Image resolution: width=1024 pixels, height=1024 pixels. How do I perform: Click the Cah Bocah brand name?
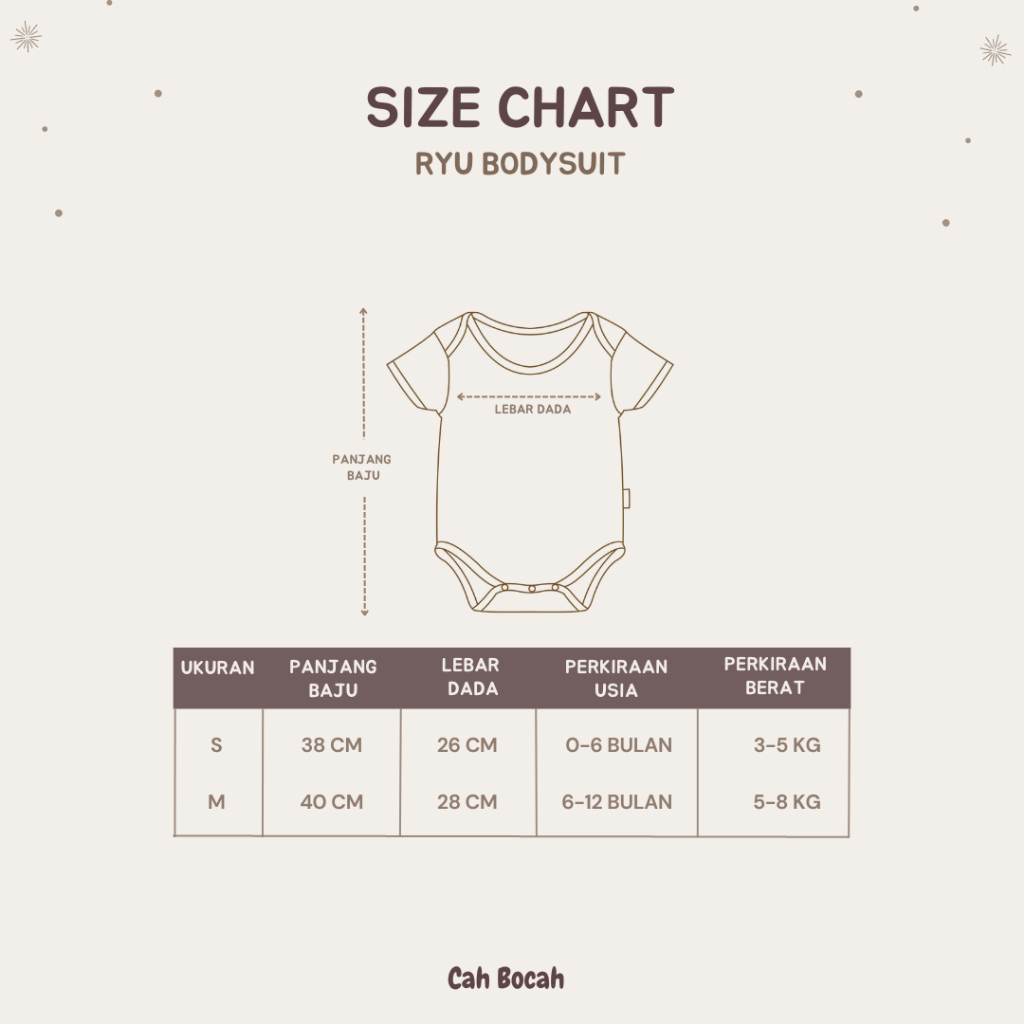(506, 978)
